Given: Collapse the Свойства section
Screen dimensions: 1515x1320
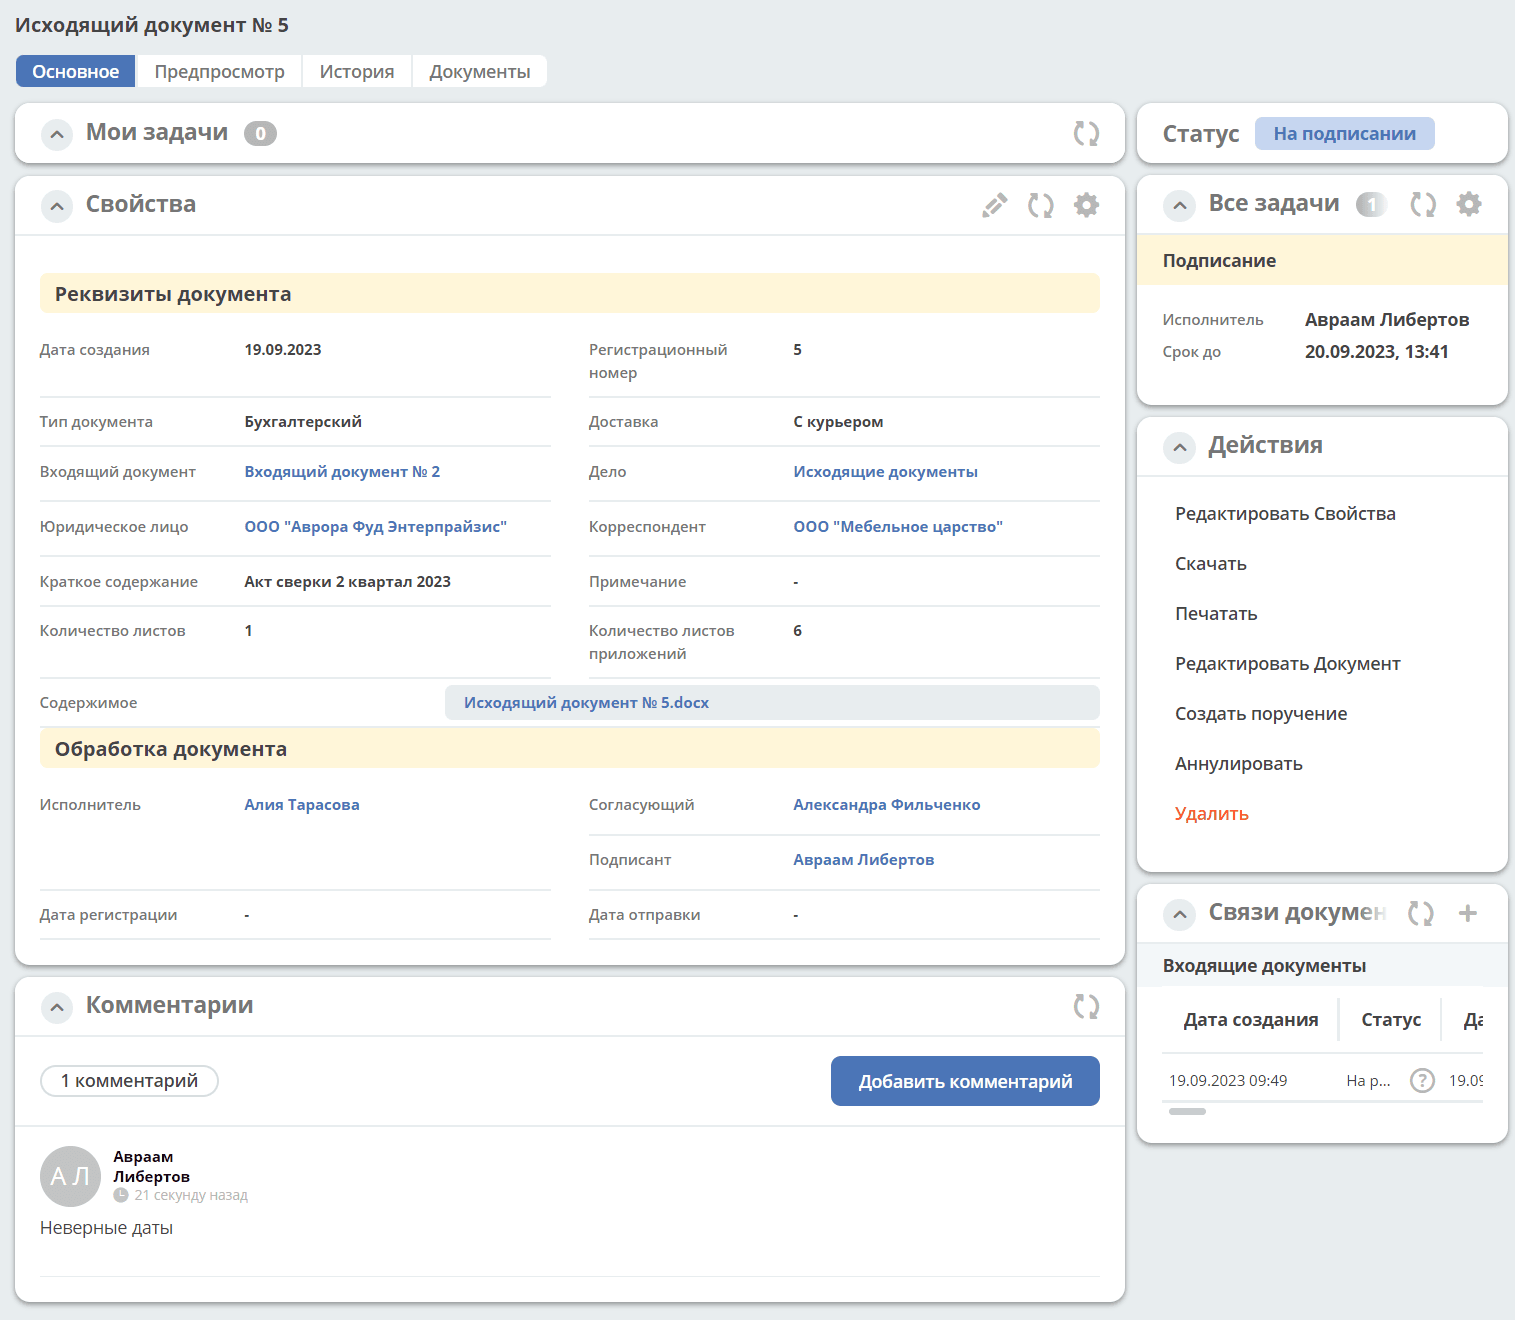Looking at the screenshot, I should [x=57, y=206].
